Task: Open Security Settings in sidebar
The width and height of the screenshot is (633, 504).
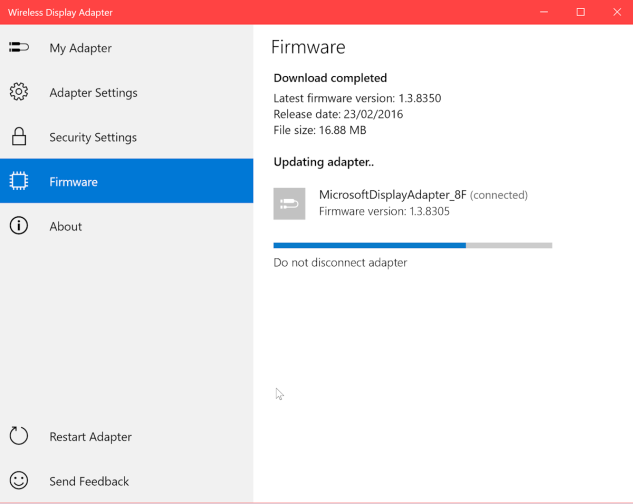Action: [x=93, y=137]
